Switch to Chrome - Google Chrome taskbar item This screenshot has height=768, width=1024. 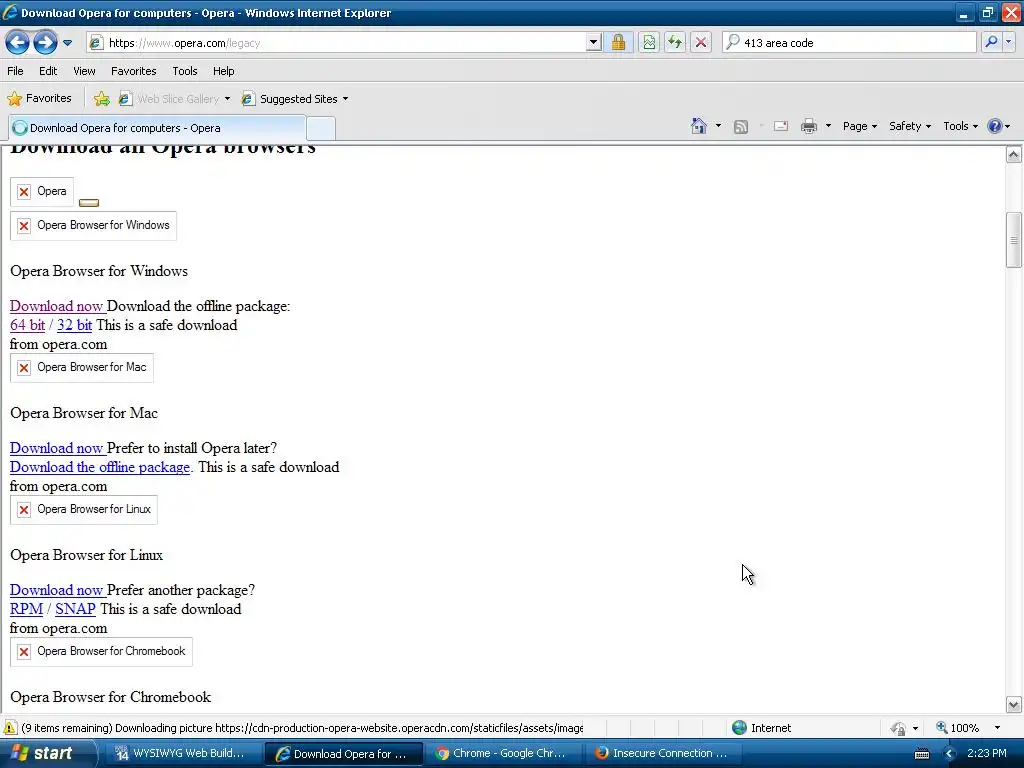(503, 754)
